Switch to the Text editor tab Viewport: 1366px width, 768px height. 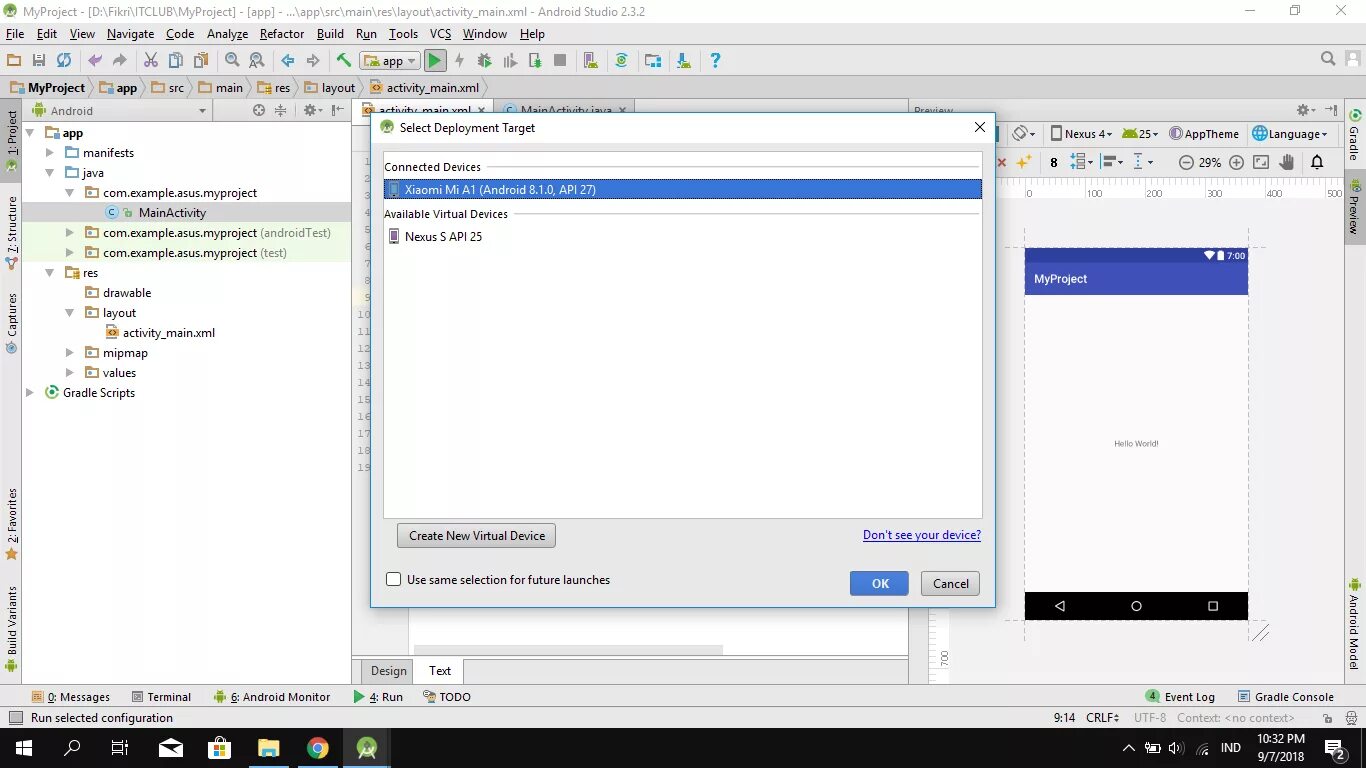pos(440,671)
